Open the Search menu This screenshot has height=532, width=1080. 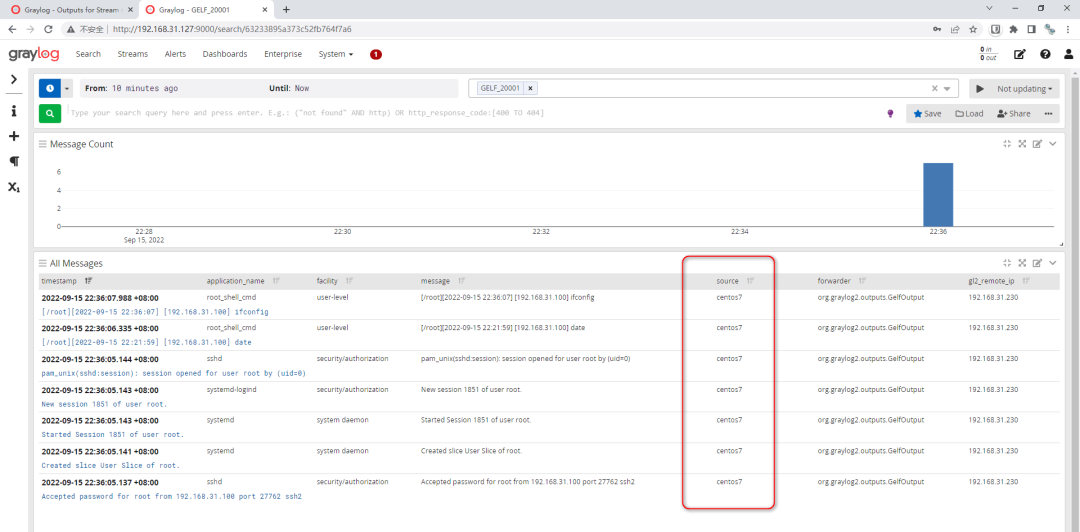pos(88,54)
